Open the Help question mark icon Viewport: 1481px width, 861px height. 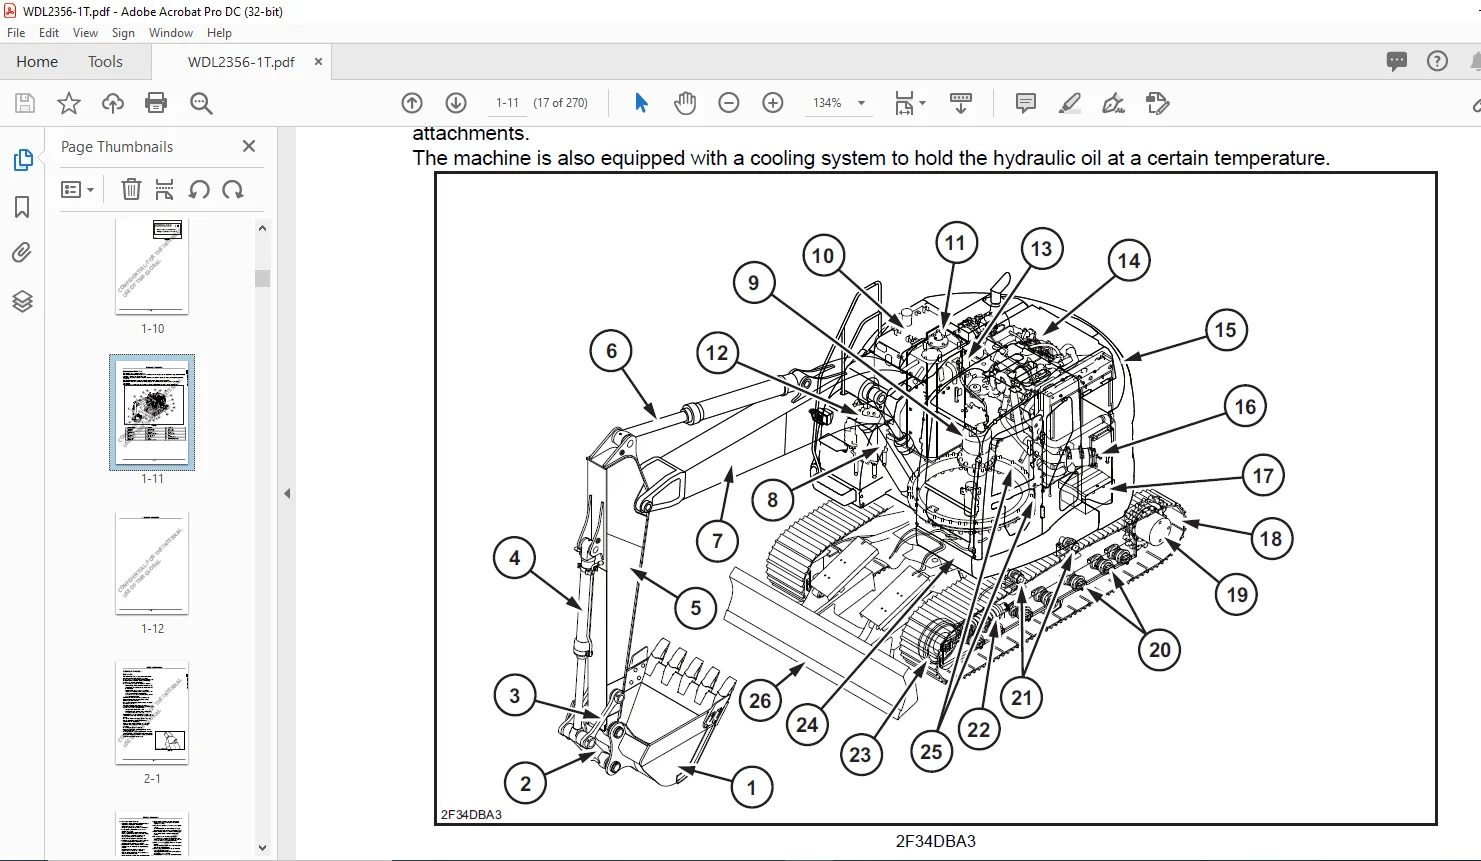[1437, 61]
